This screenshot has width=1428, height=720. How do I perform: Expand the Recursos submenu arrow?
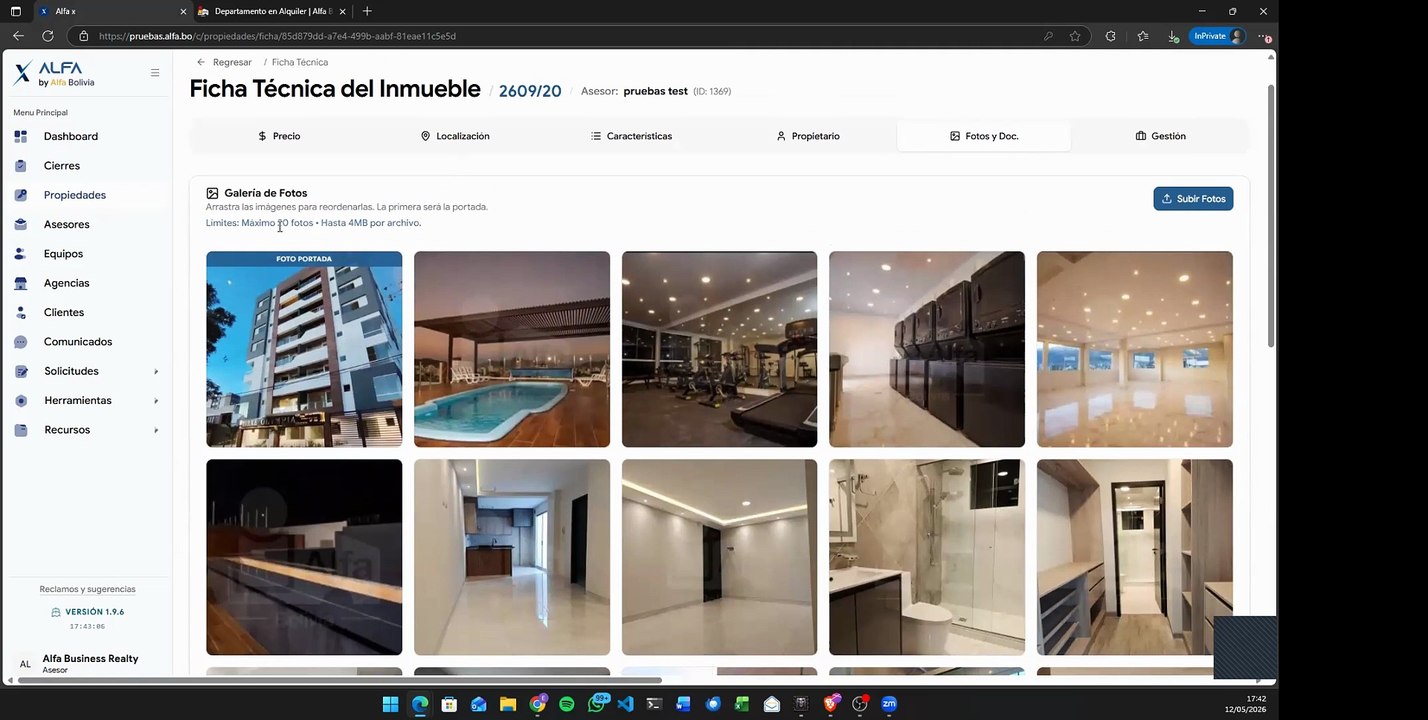(x=156, y=430)
